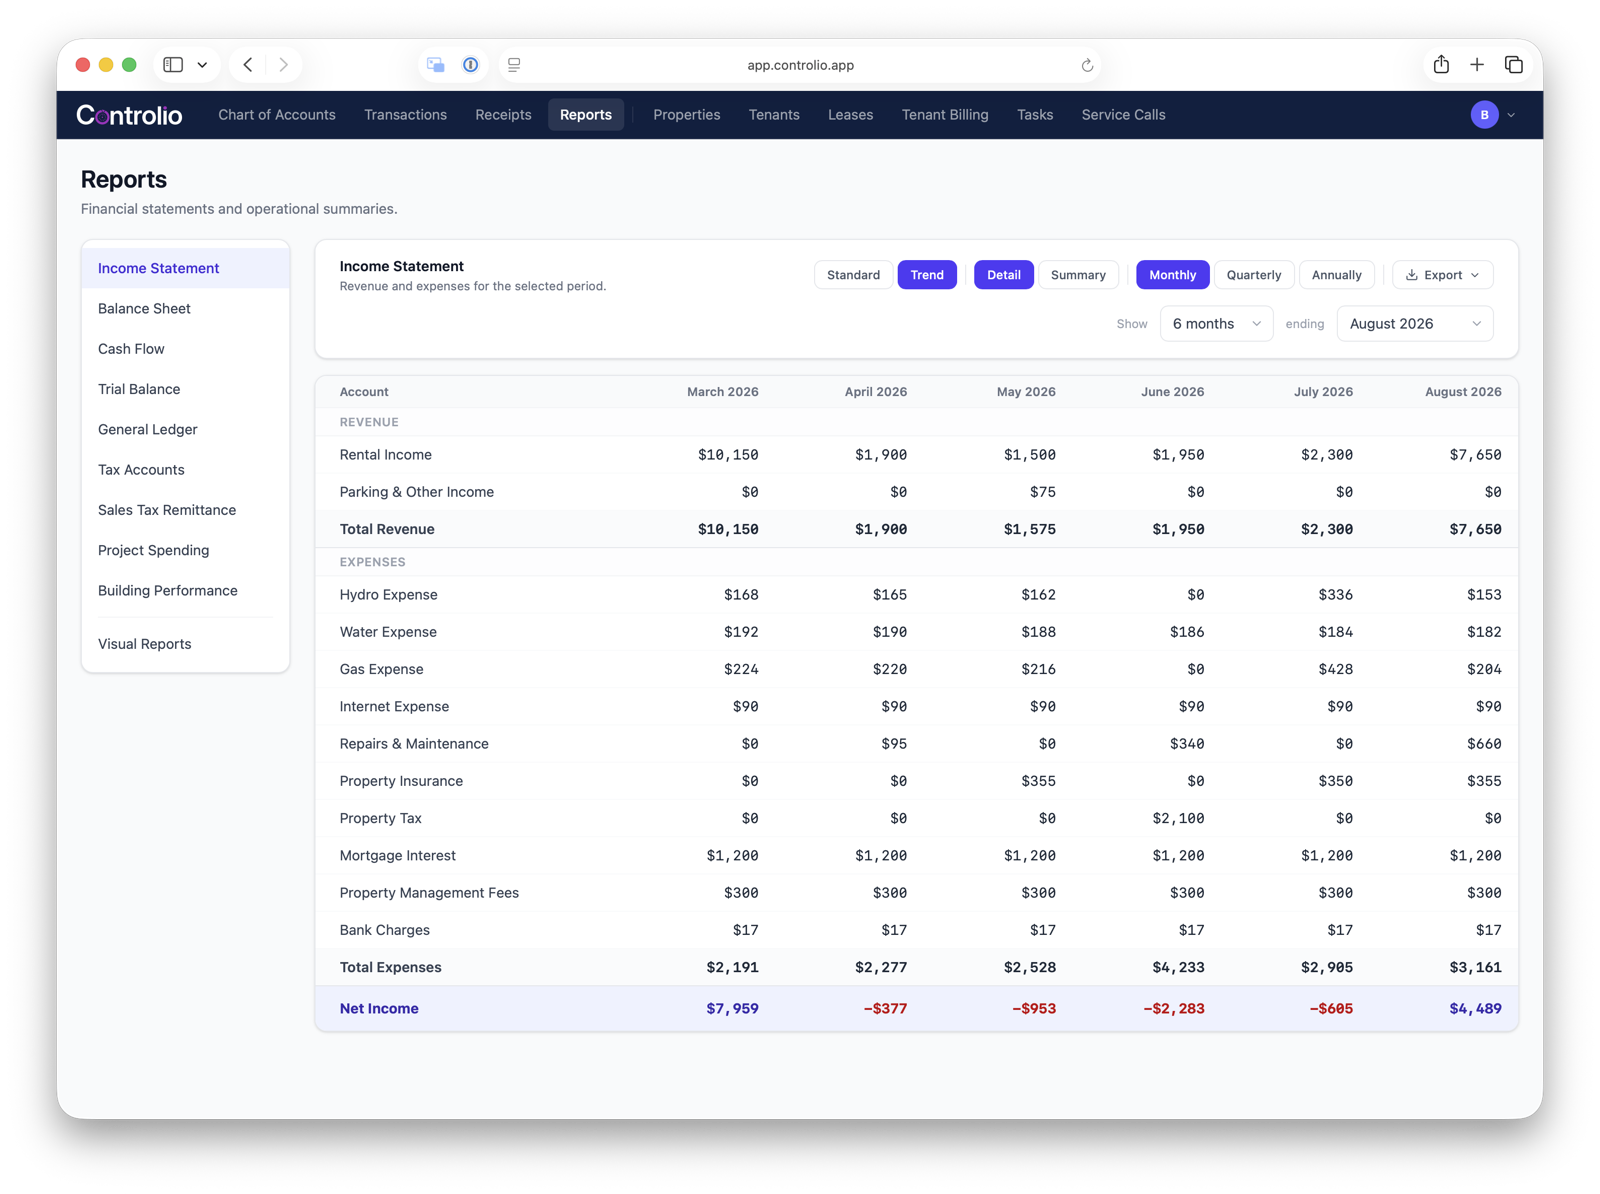Open the 6 months dropdown
The width and height of the screenshot is (1600, 1194).
tap(1216, 324)
